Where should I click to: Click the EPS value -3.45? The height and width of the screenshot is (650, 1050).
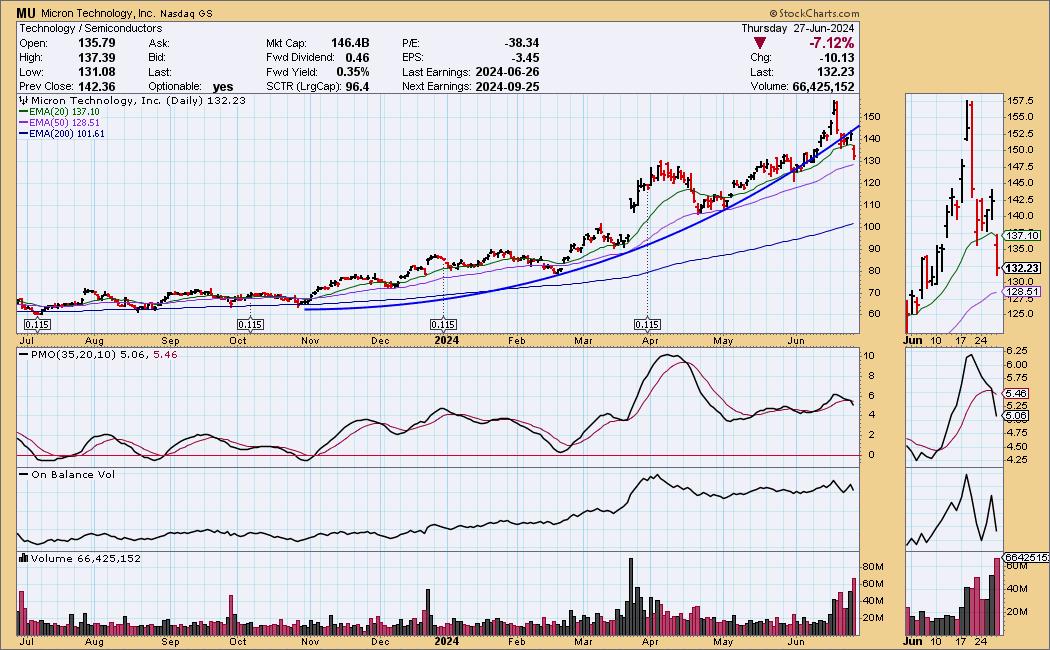[526, 58]
